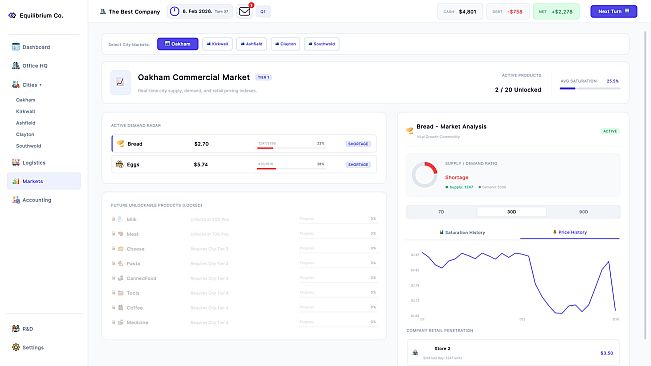Click the R&D icon in sidebar
This screenshot has height=366, width=651.
click(16, 329)
